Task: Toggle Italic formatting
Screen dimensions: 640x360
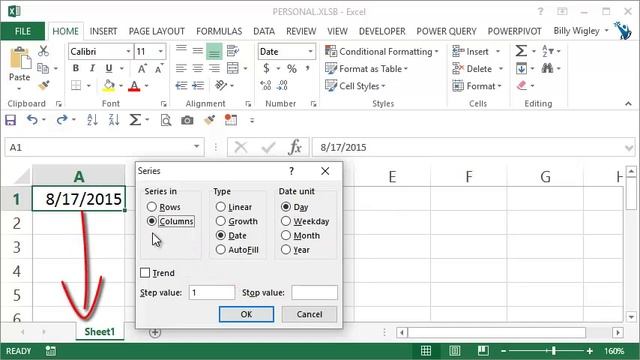Action: (x=92, y=69)
